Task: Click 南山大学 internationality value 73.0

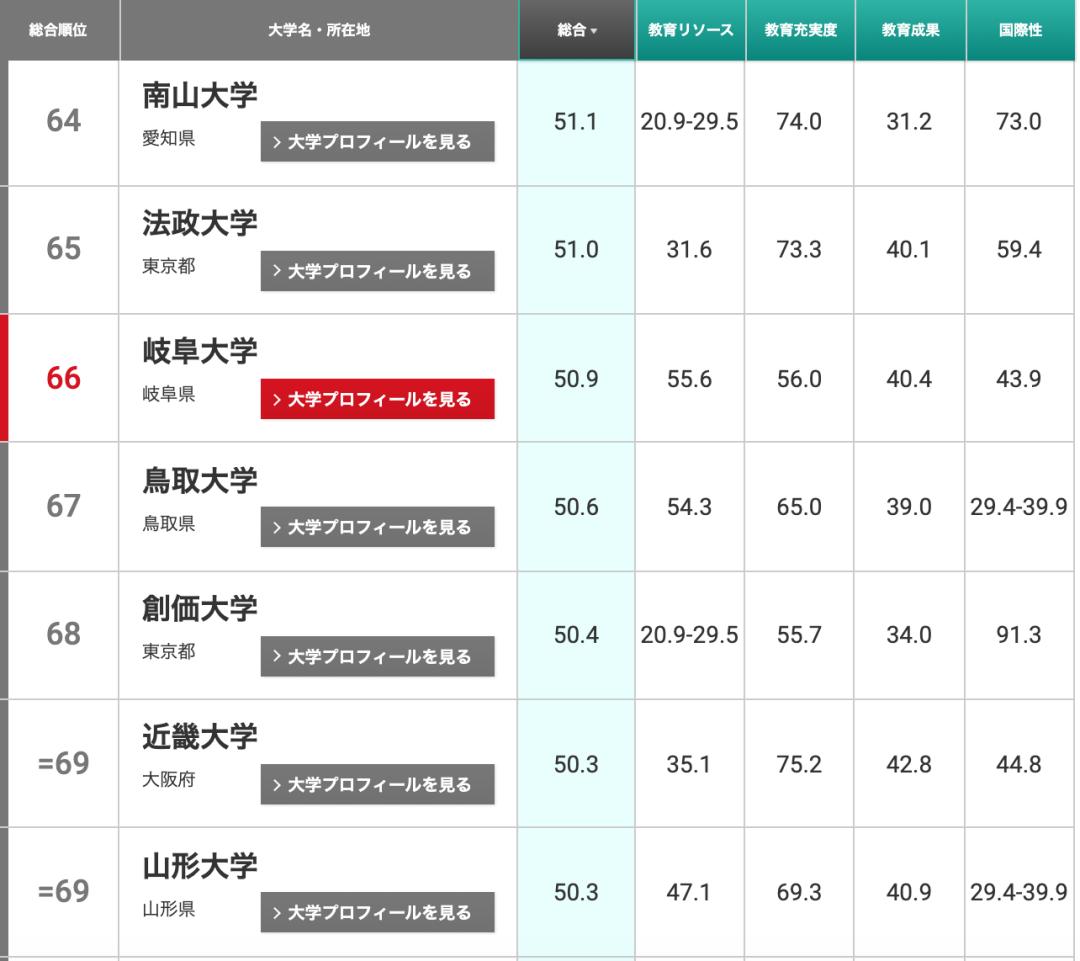Action: [x=1019, y=122]
